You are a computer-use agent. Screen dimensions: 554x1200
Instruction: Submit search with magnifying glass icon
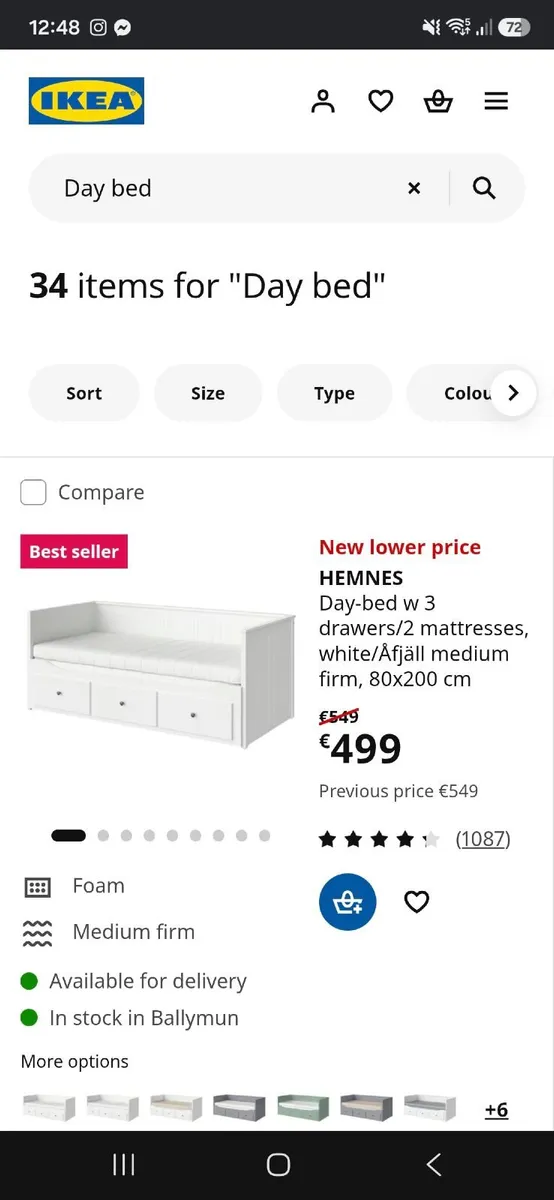pyautogui.click(x=484, y=188)
